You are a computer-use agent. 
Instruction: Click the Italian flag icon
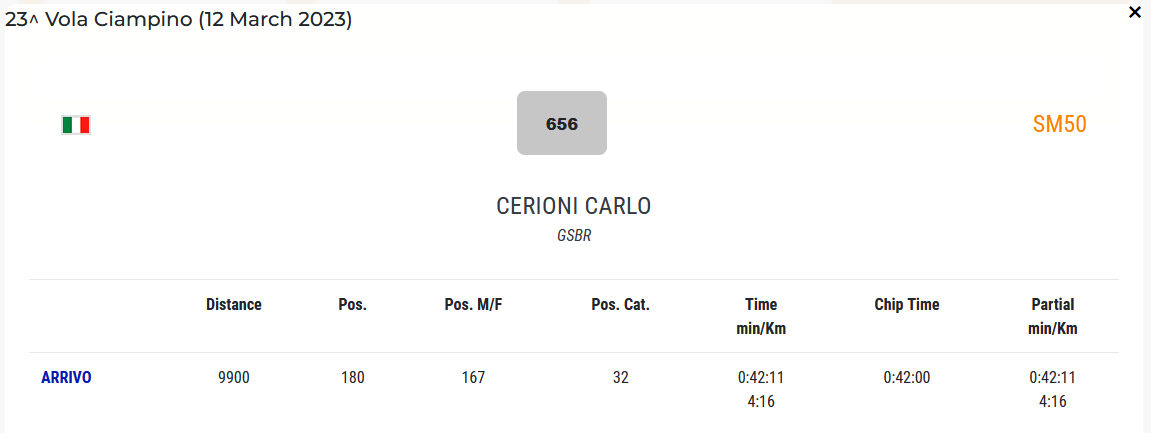[x=76, y=125]
